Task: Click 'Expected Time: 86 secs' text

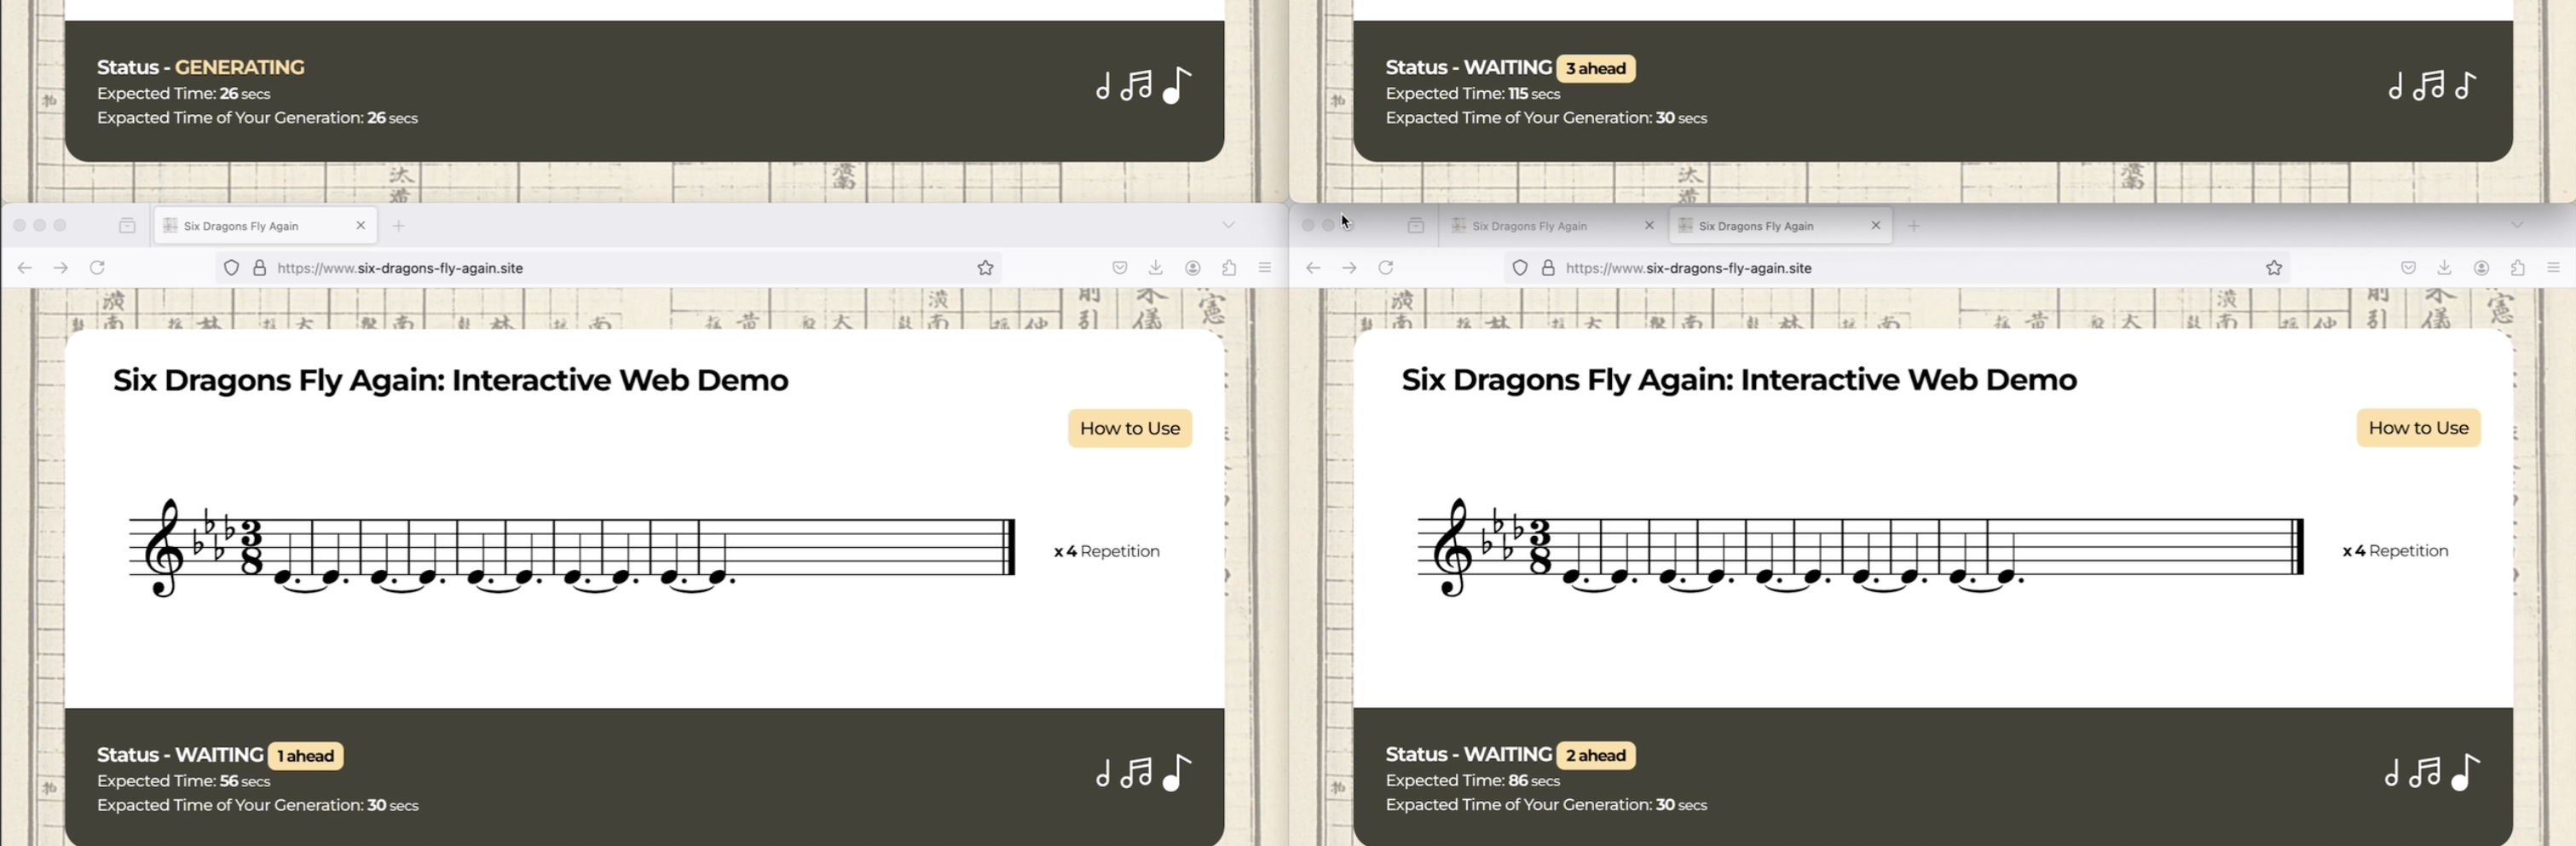Action: pos(1473,781)
